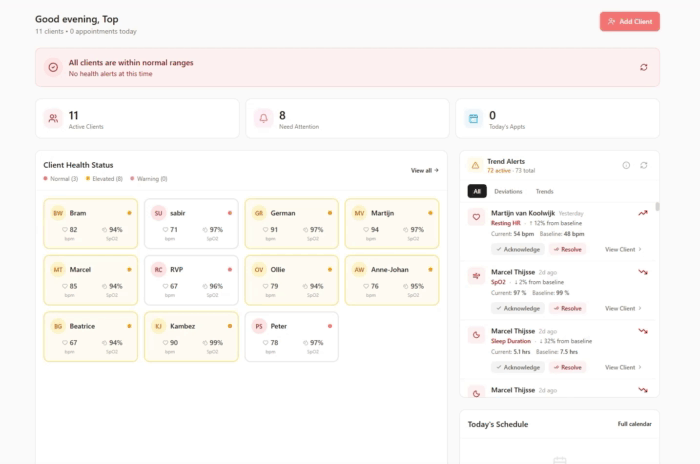This screenshot has height=464, width=700.
Task: Switch to the Deviations tab
Action: 508,191
